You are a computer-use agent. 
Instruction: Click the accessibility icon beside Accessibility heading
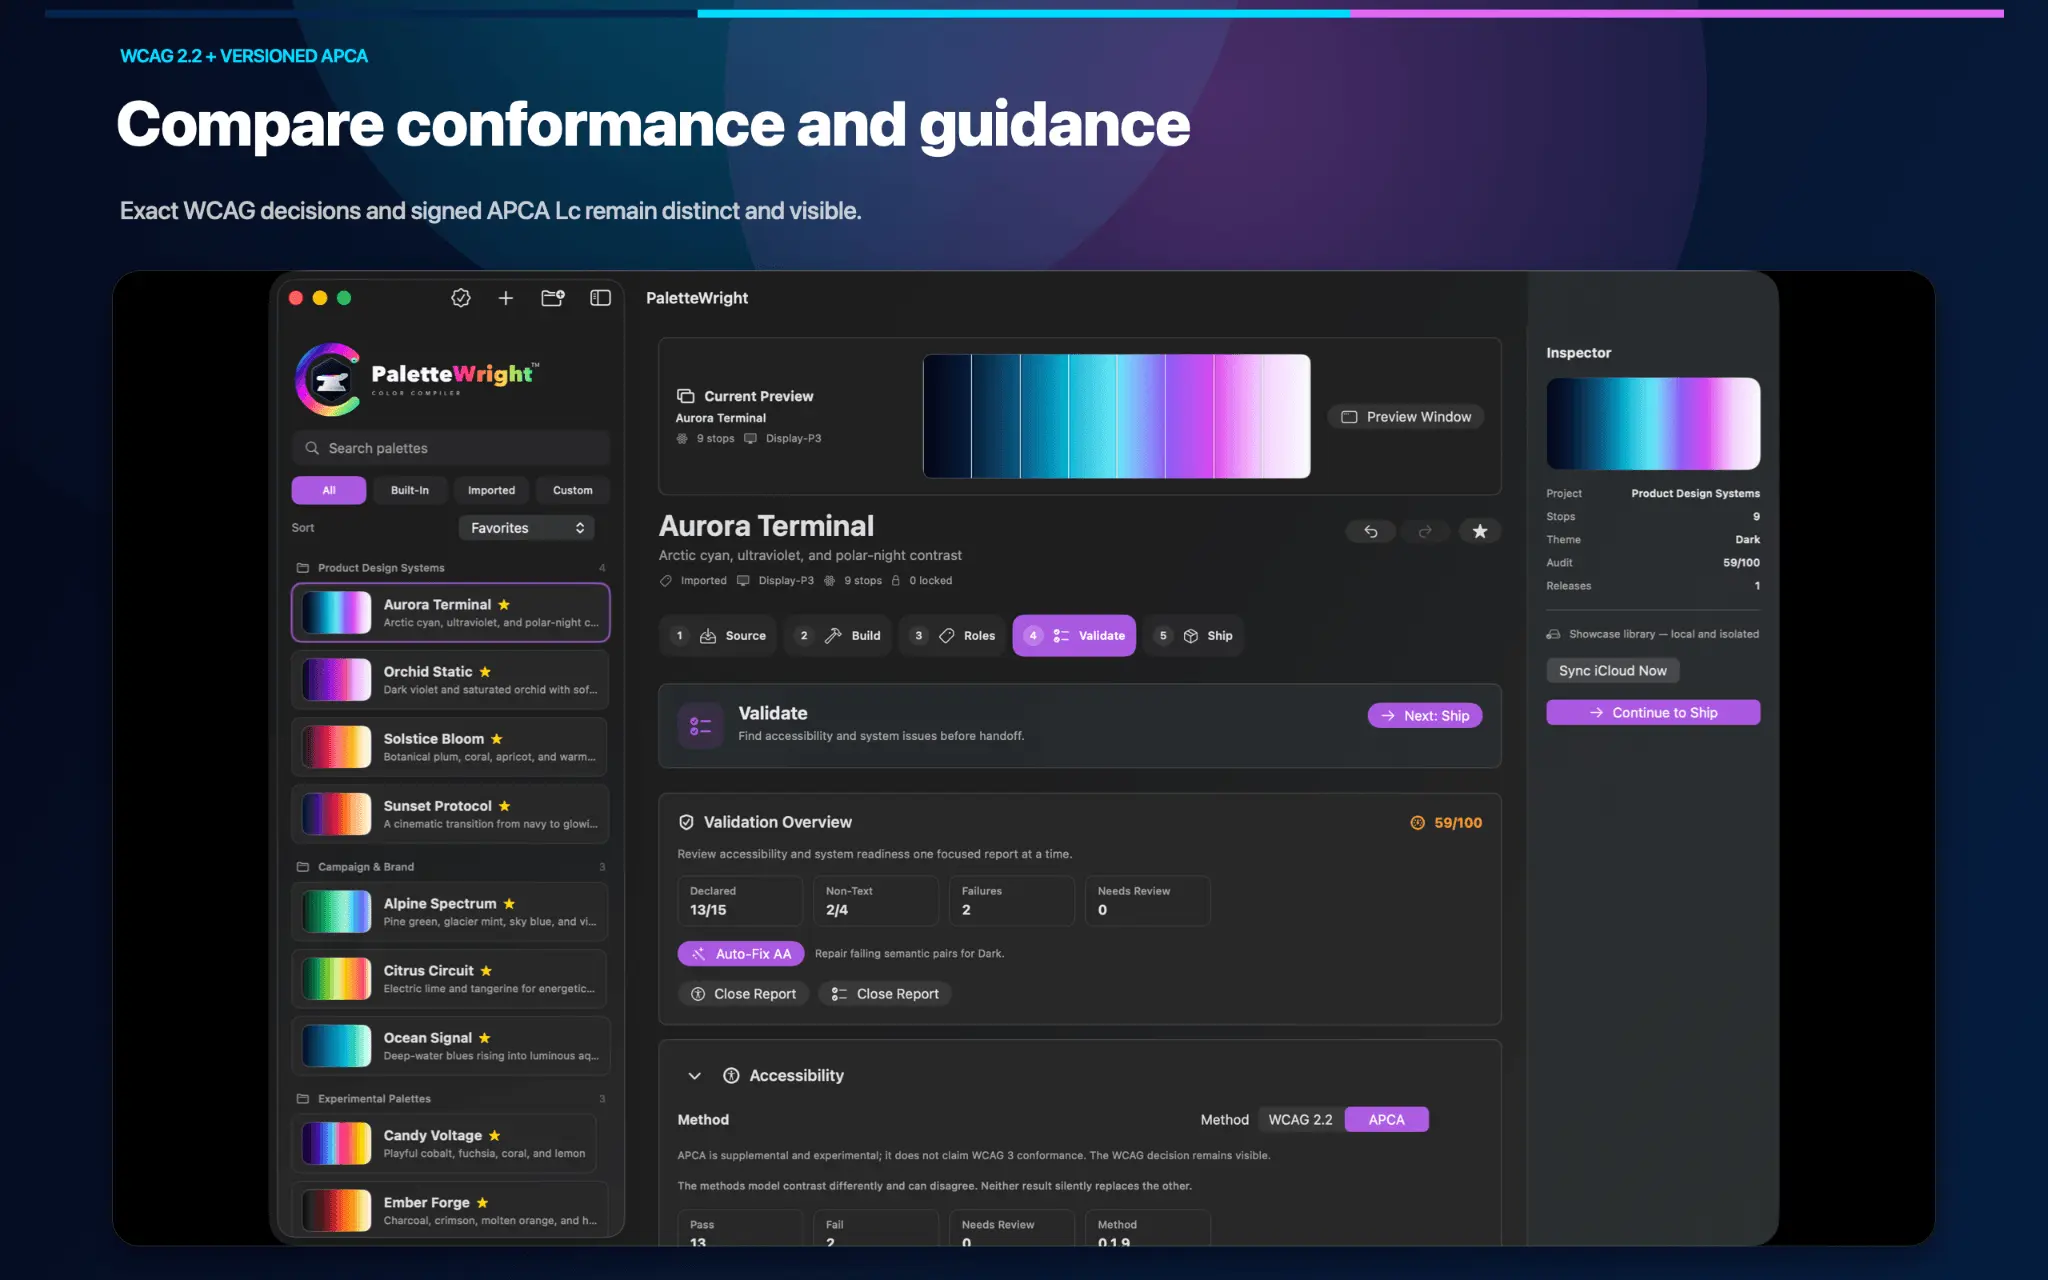pyautogui.click(x=731, y=1075)
